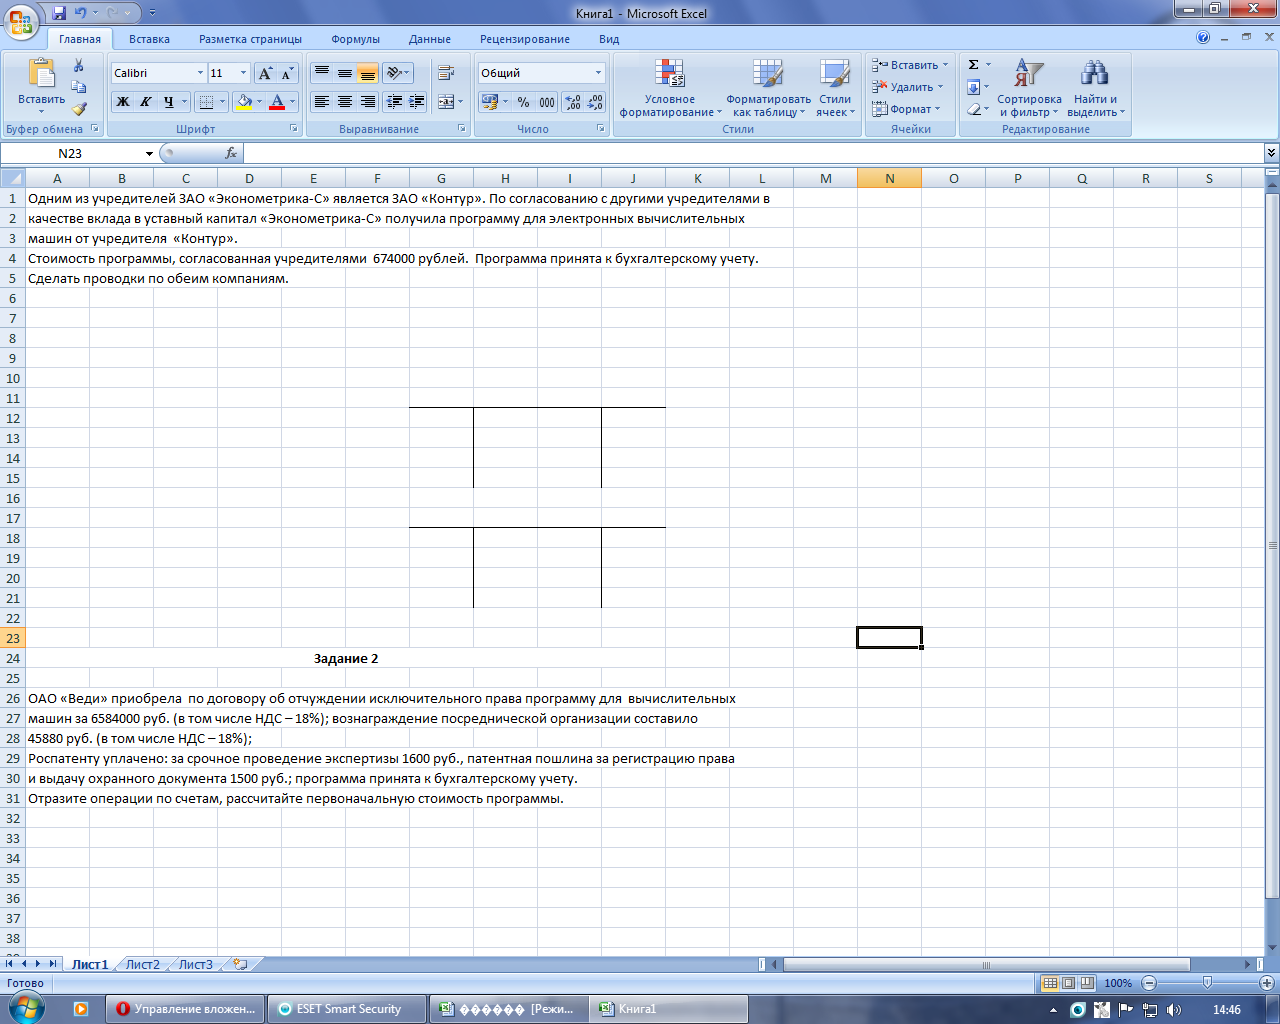
Task: Switch to sheet tab Лист2
Action: 142,965
